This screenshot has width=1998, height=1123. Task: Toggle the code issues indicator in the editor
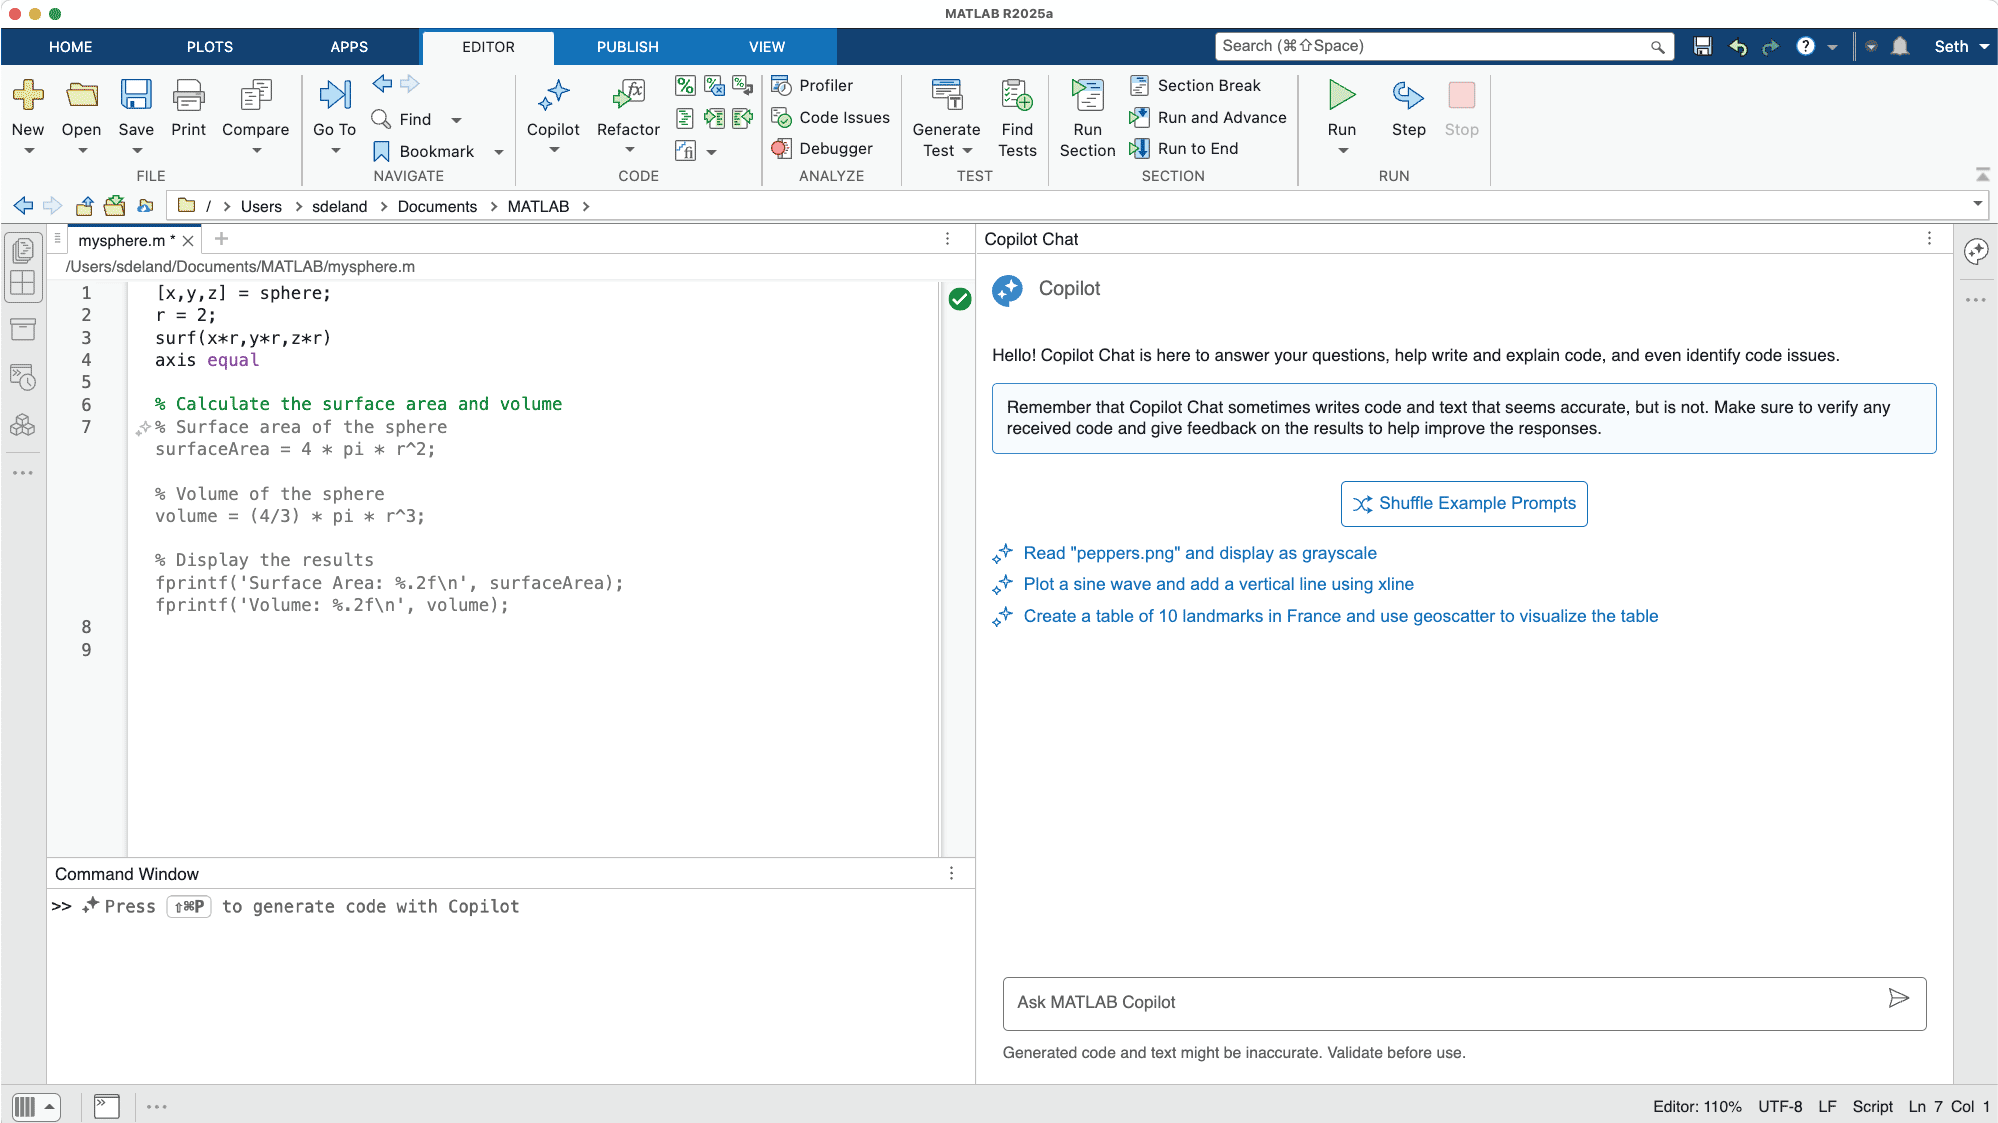[959, 298]
